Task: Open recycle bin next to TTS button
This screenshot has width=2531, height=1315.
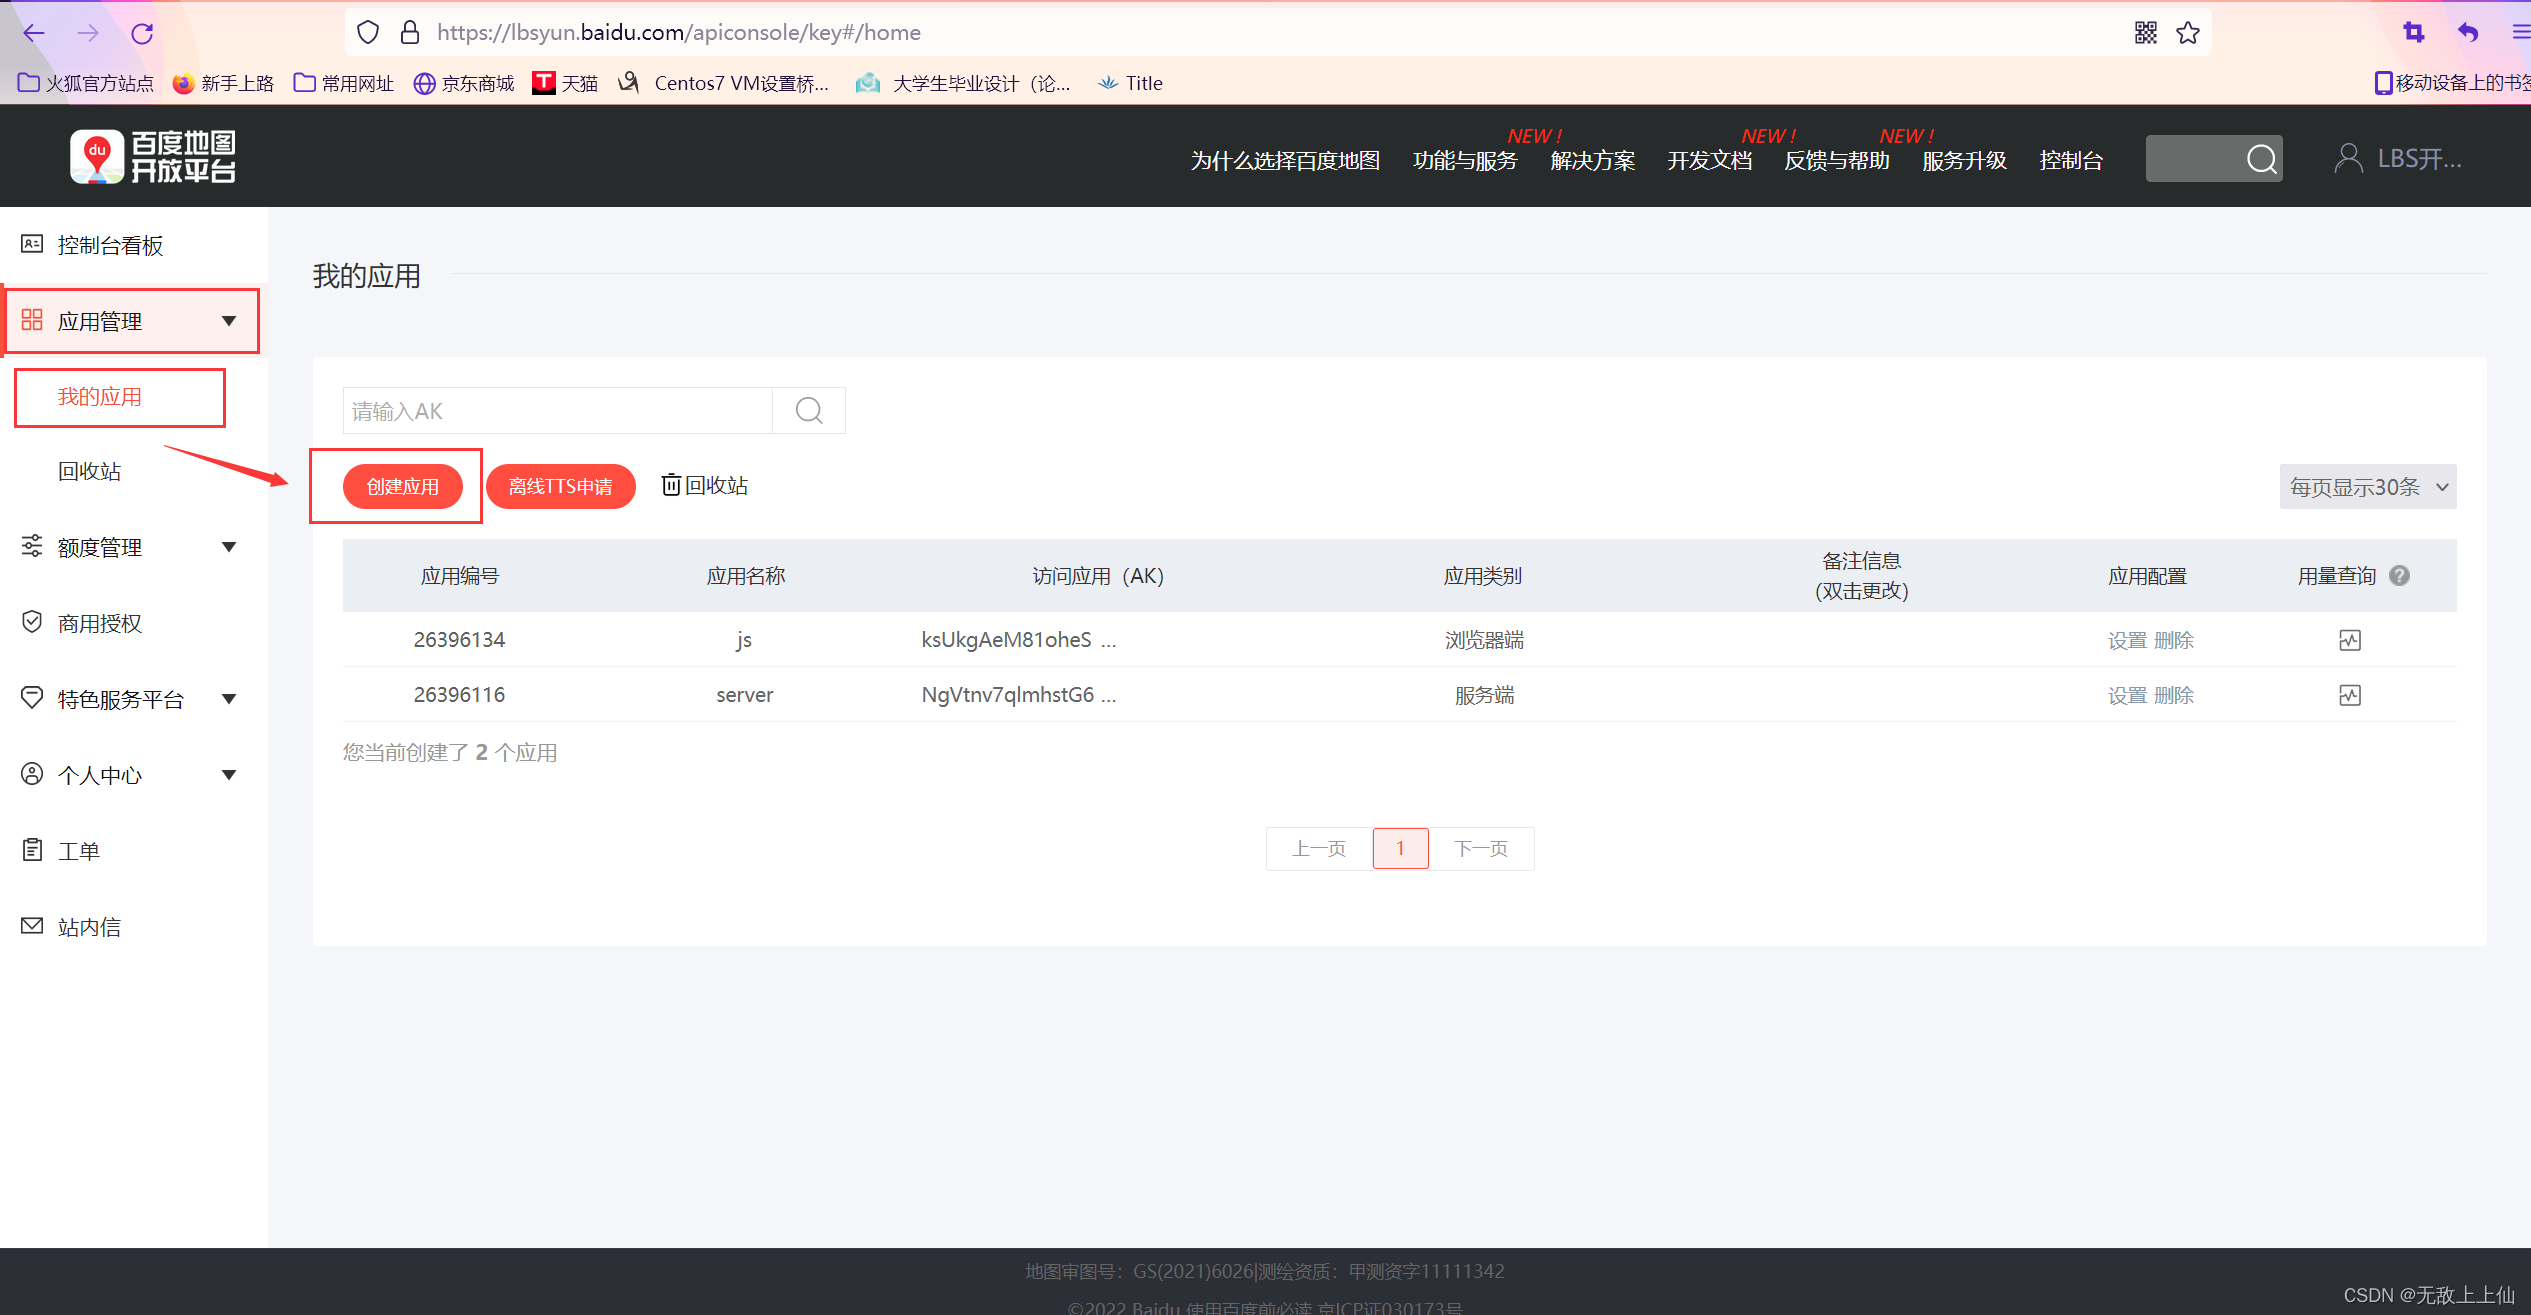Action: [705, 486]
